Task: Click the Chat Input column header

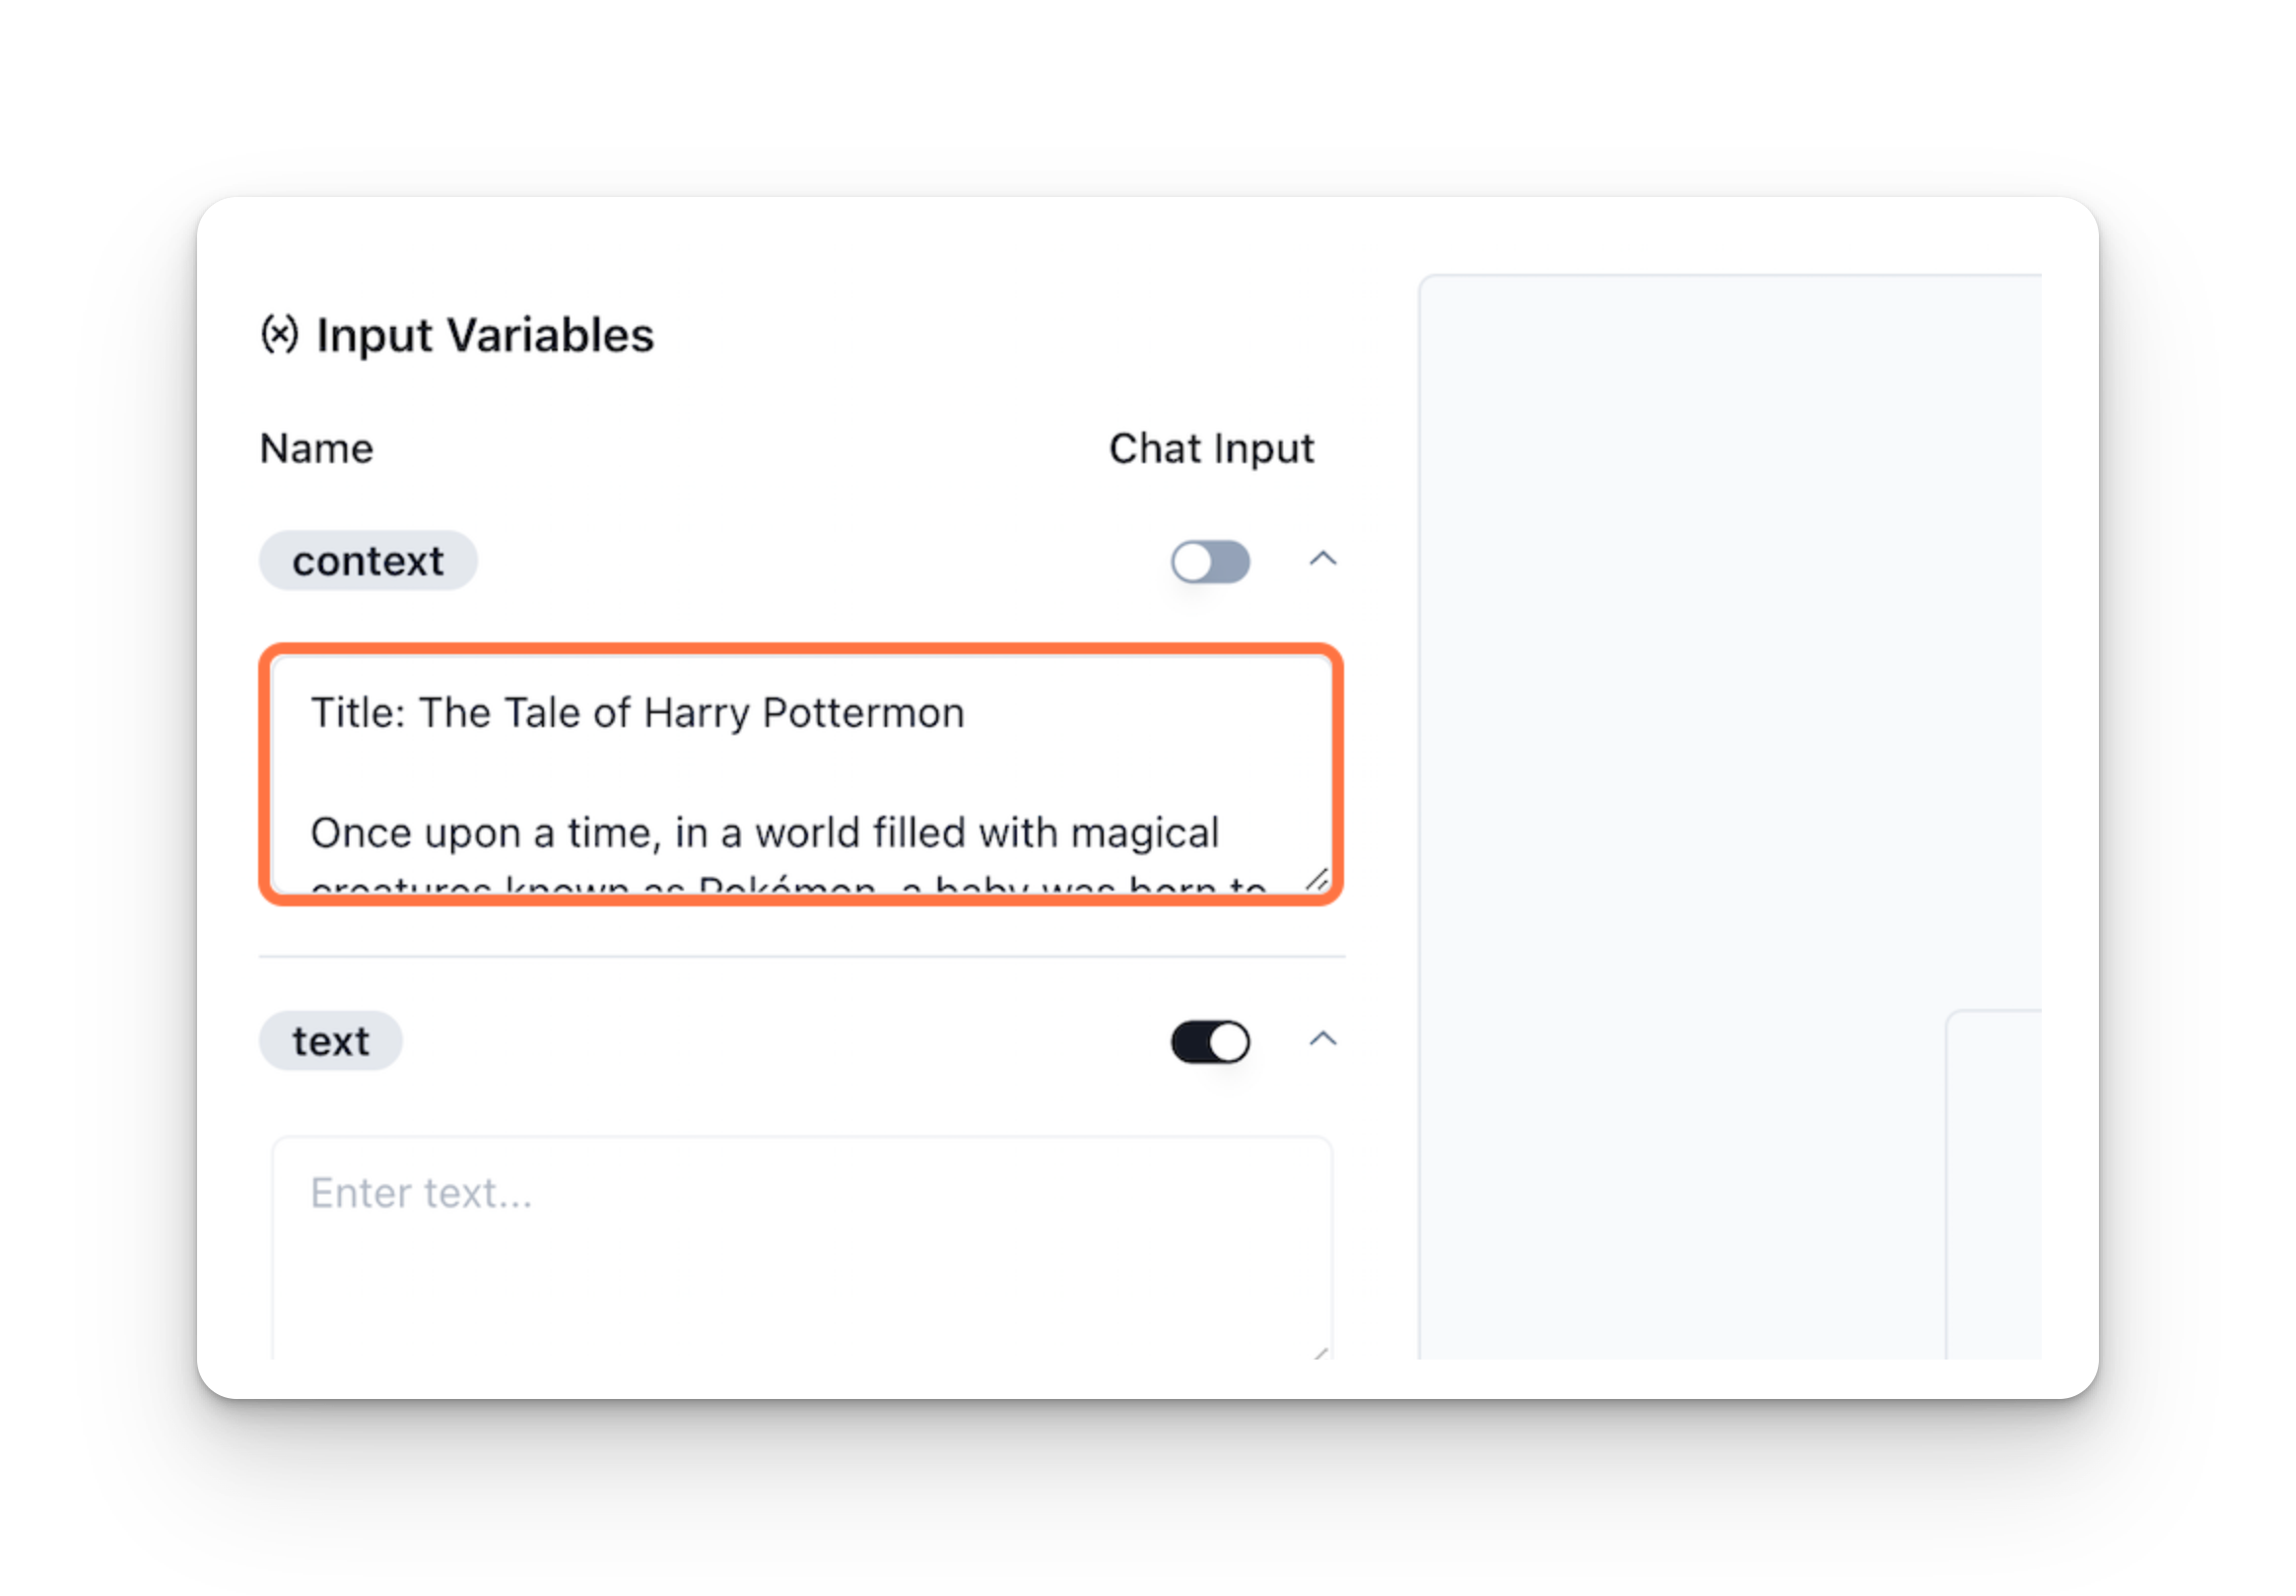Action: [1211, 449]
